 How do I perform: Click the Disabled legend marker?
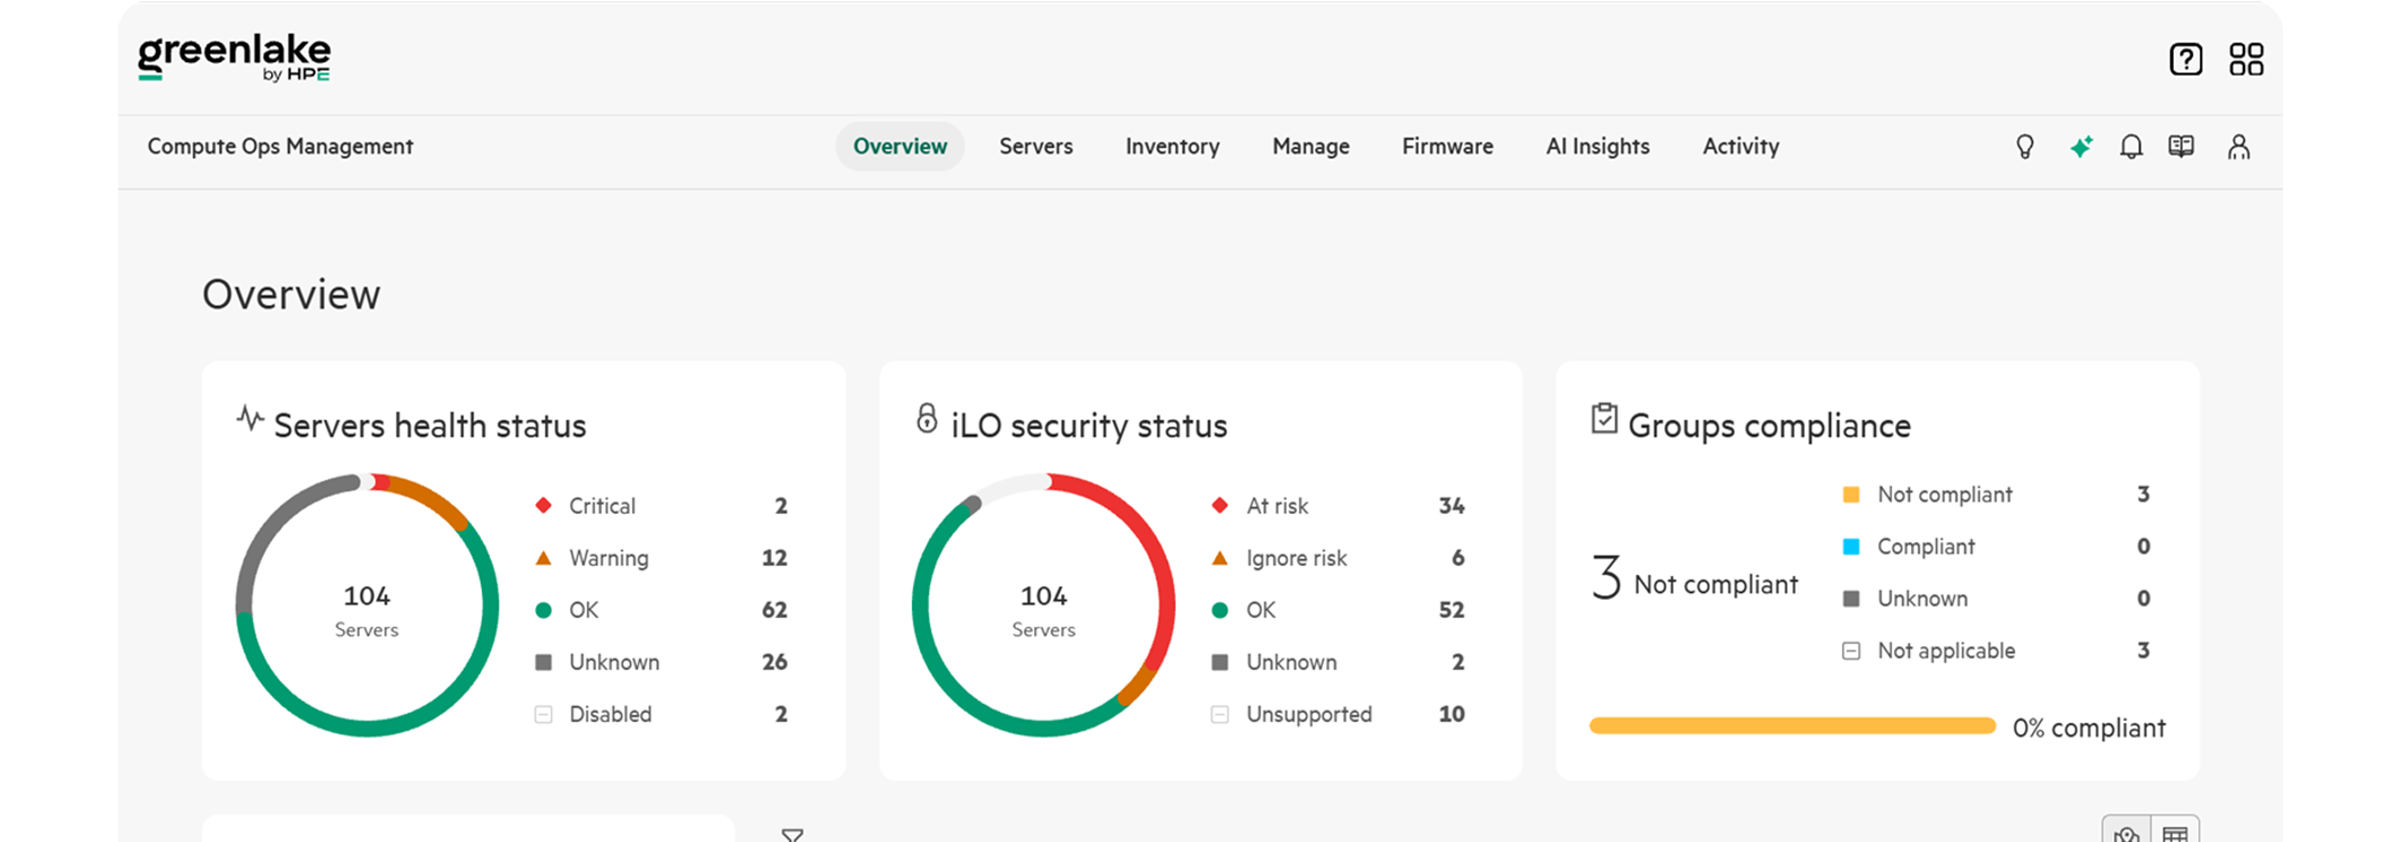543,714
